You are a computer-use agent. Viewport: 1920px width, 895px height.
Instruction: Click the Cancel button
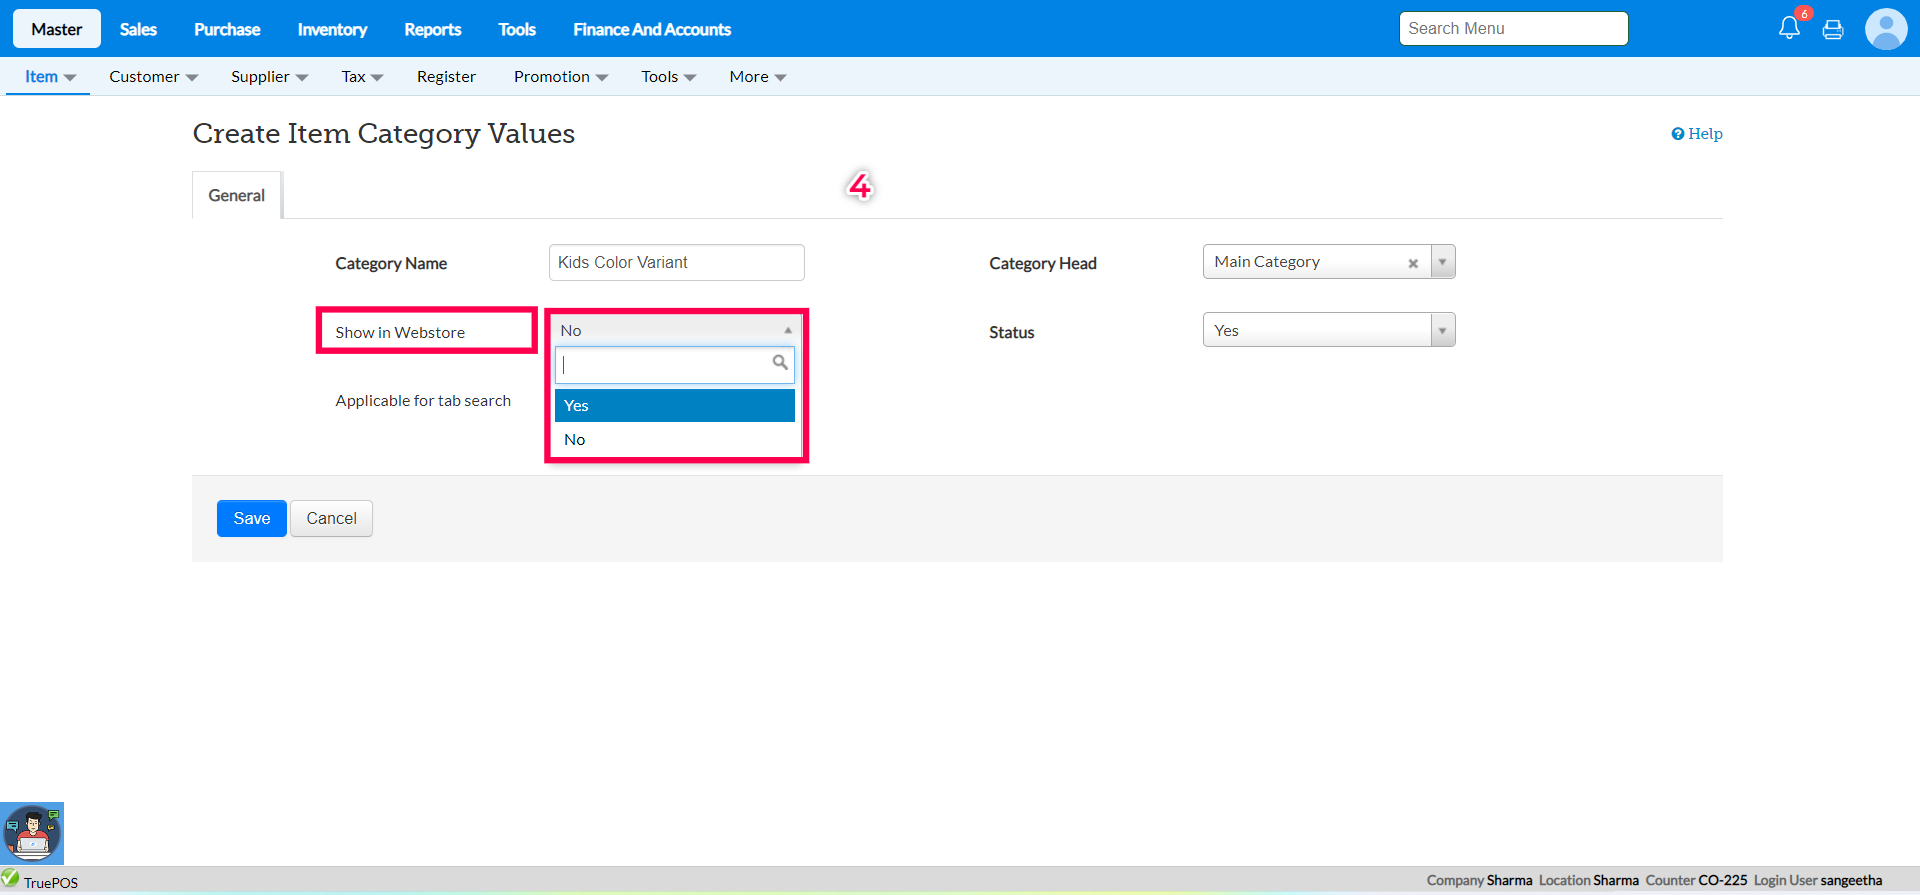pos(331,518)
